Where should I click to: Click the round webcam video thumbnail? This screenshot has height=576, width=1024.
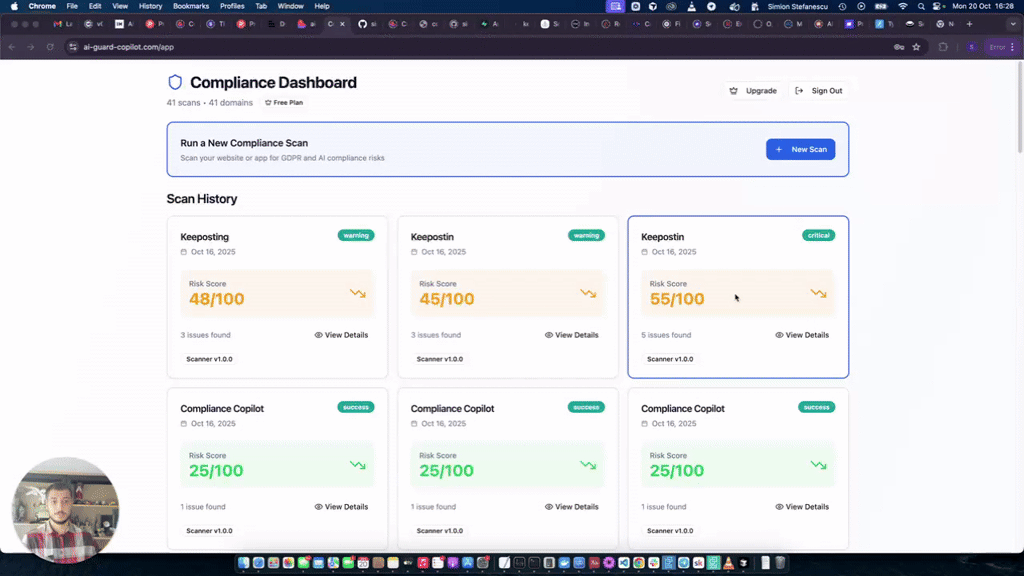click(65, 510)
